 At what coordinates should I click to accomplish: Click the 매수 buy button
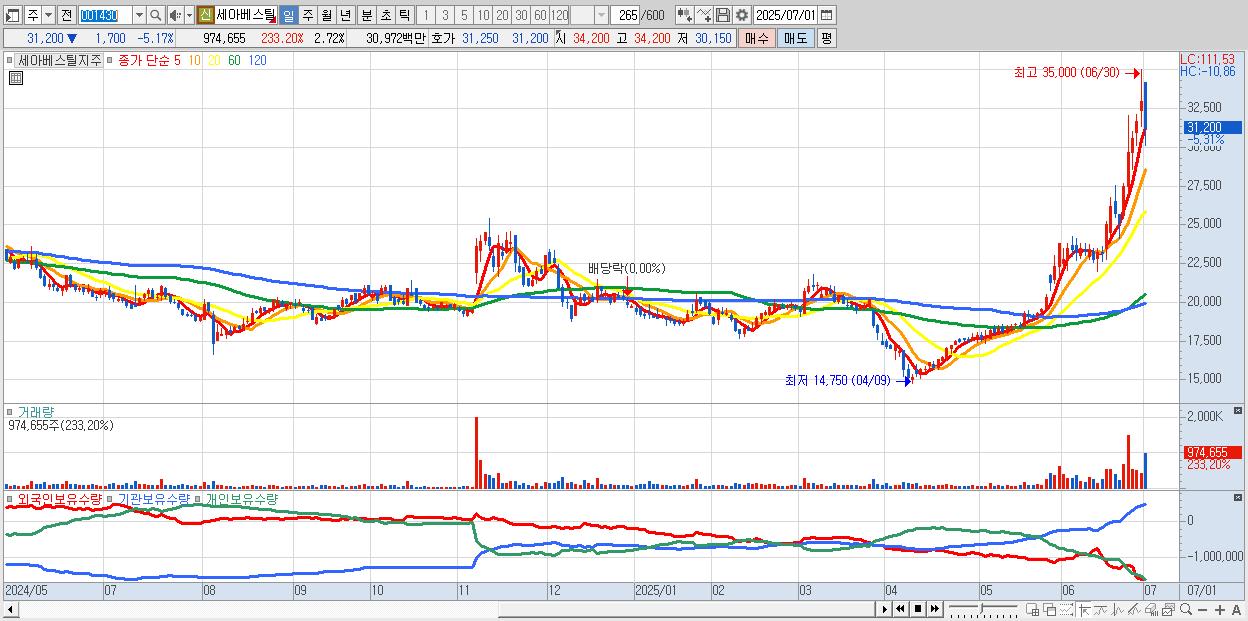click(757, 38)
